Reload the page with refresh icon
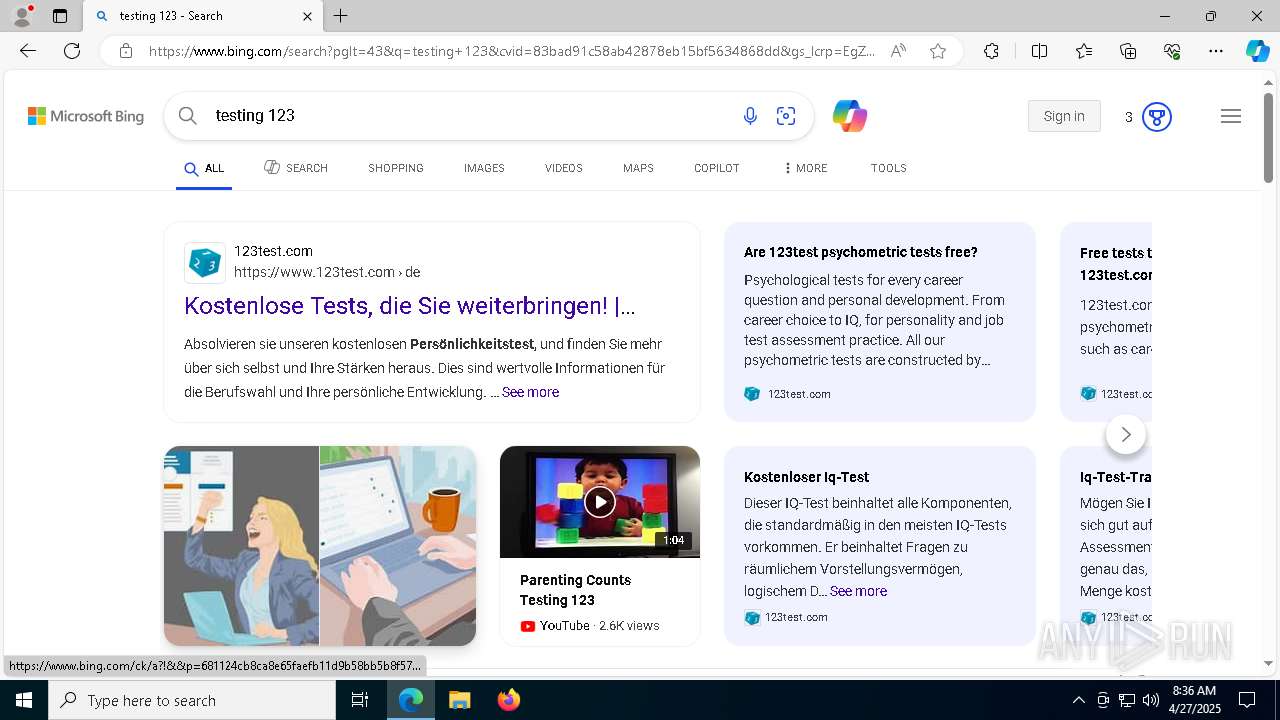The width and height of the screenshot is (1280, 720). [x=72, y=51]
